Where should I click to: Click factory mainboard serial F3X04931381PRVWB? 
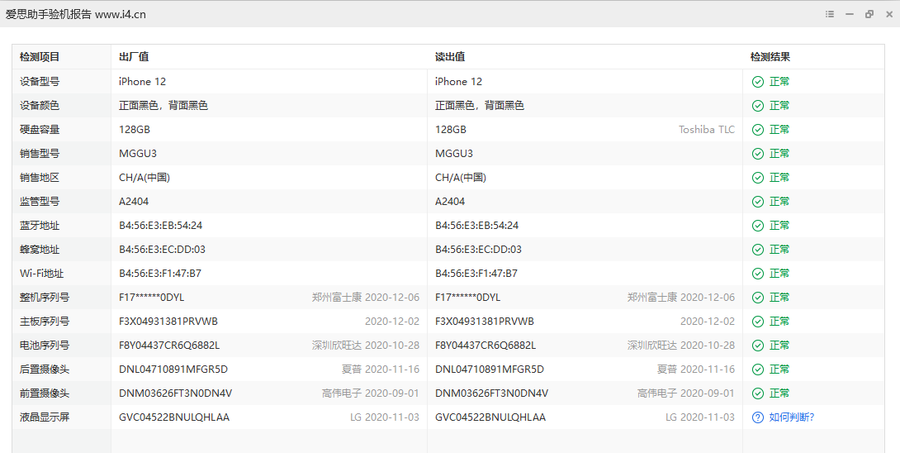168,322
